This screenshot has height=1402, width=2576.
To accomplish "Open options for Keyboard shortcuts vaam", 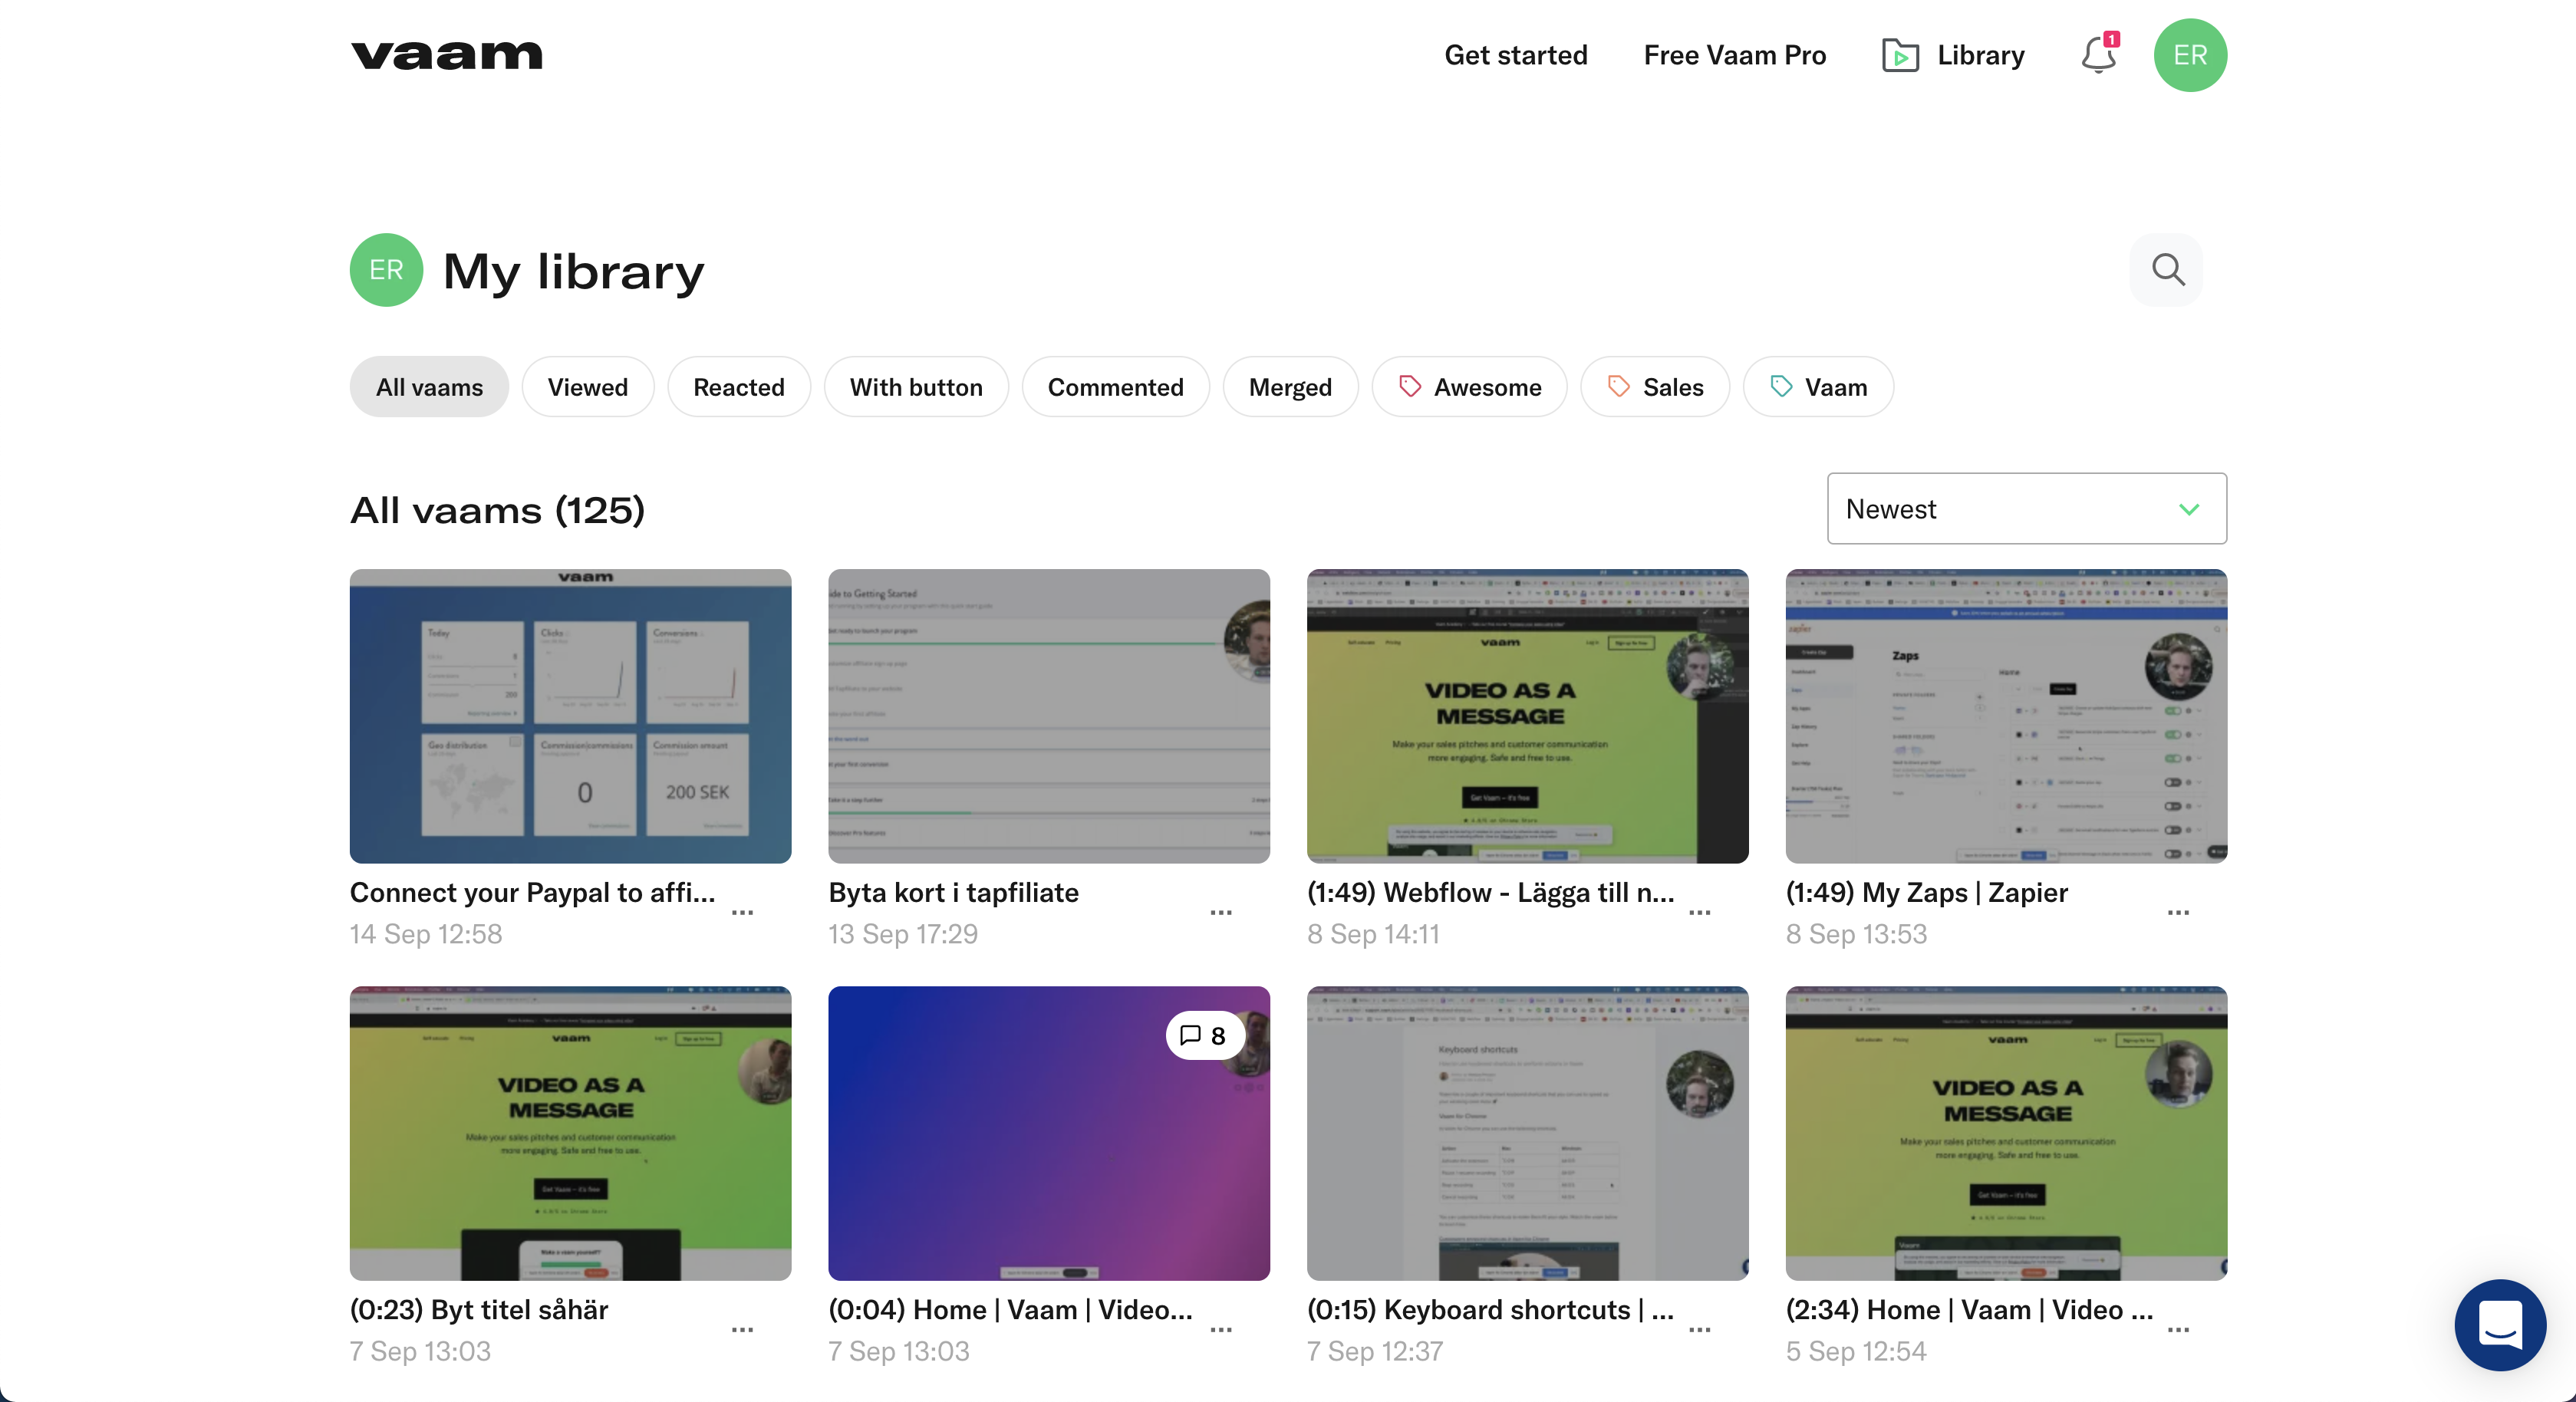I will (1700, 1329).
